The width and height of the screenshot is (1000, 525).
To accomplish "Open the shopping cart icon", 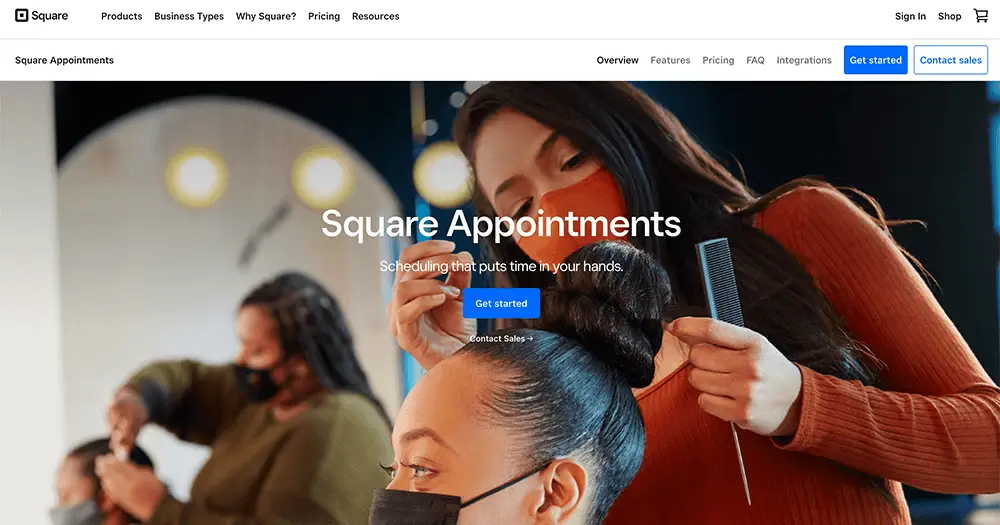I will tap(980, 16).
